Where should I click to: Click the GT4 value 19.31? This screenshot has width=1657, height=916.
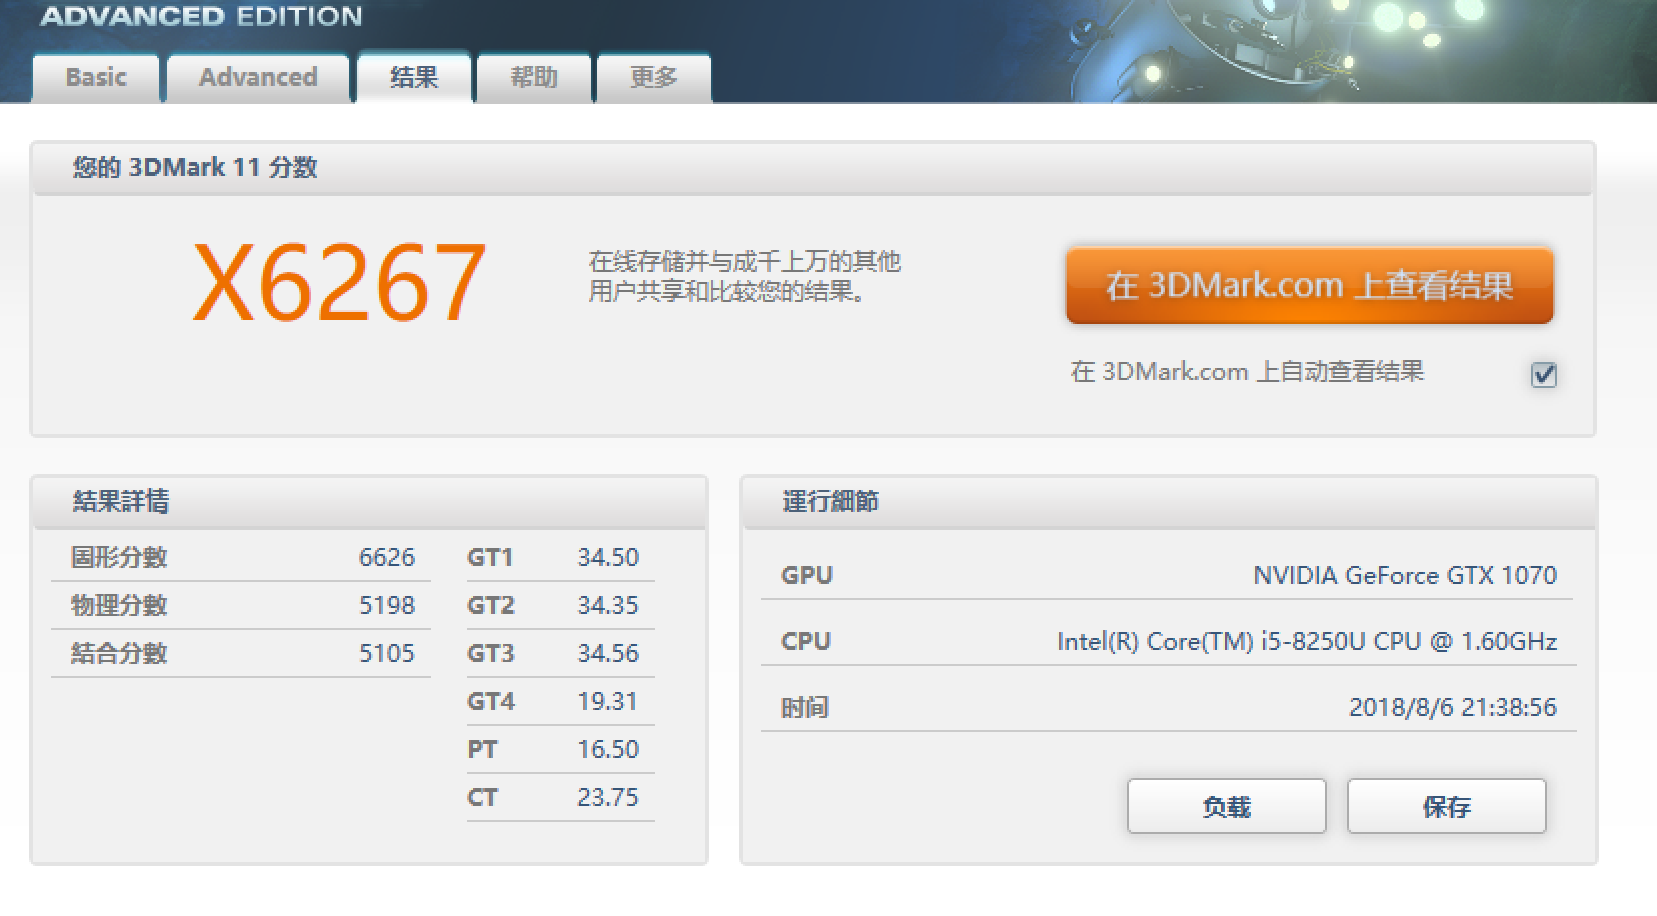pyautogui.click(x=608, y=701)
